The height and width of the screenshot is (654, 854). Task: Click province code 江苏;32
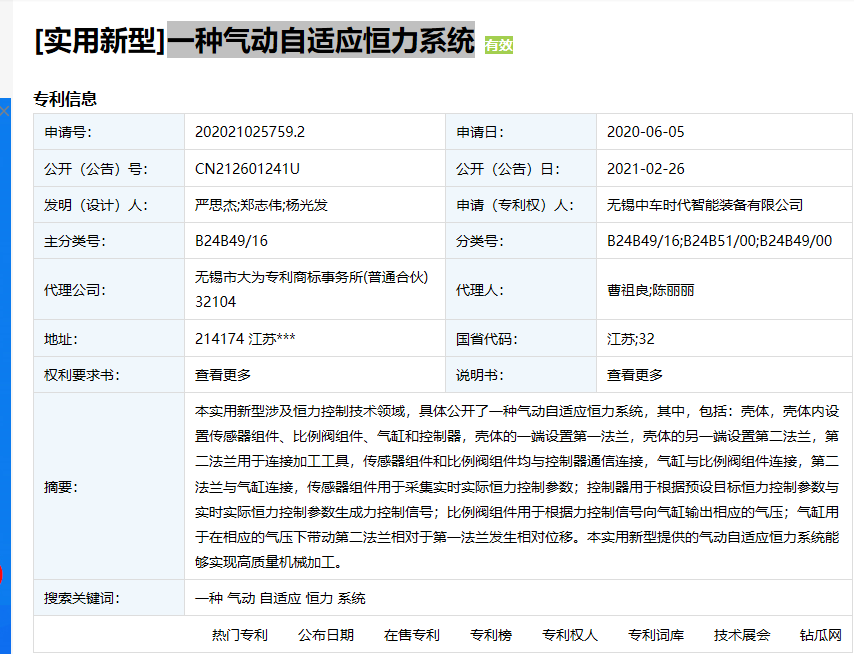click(631, 339)
